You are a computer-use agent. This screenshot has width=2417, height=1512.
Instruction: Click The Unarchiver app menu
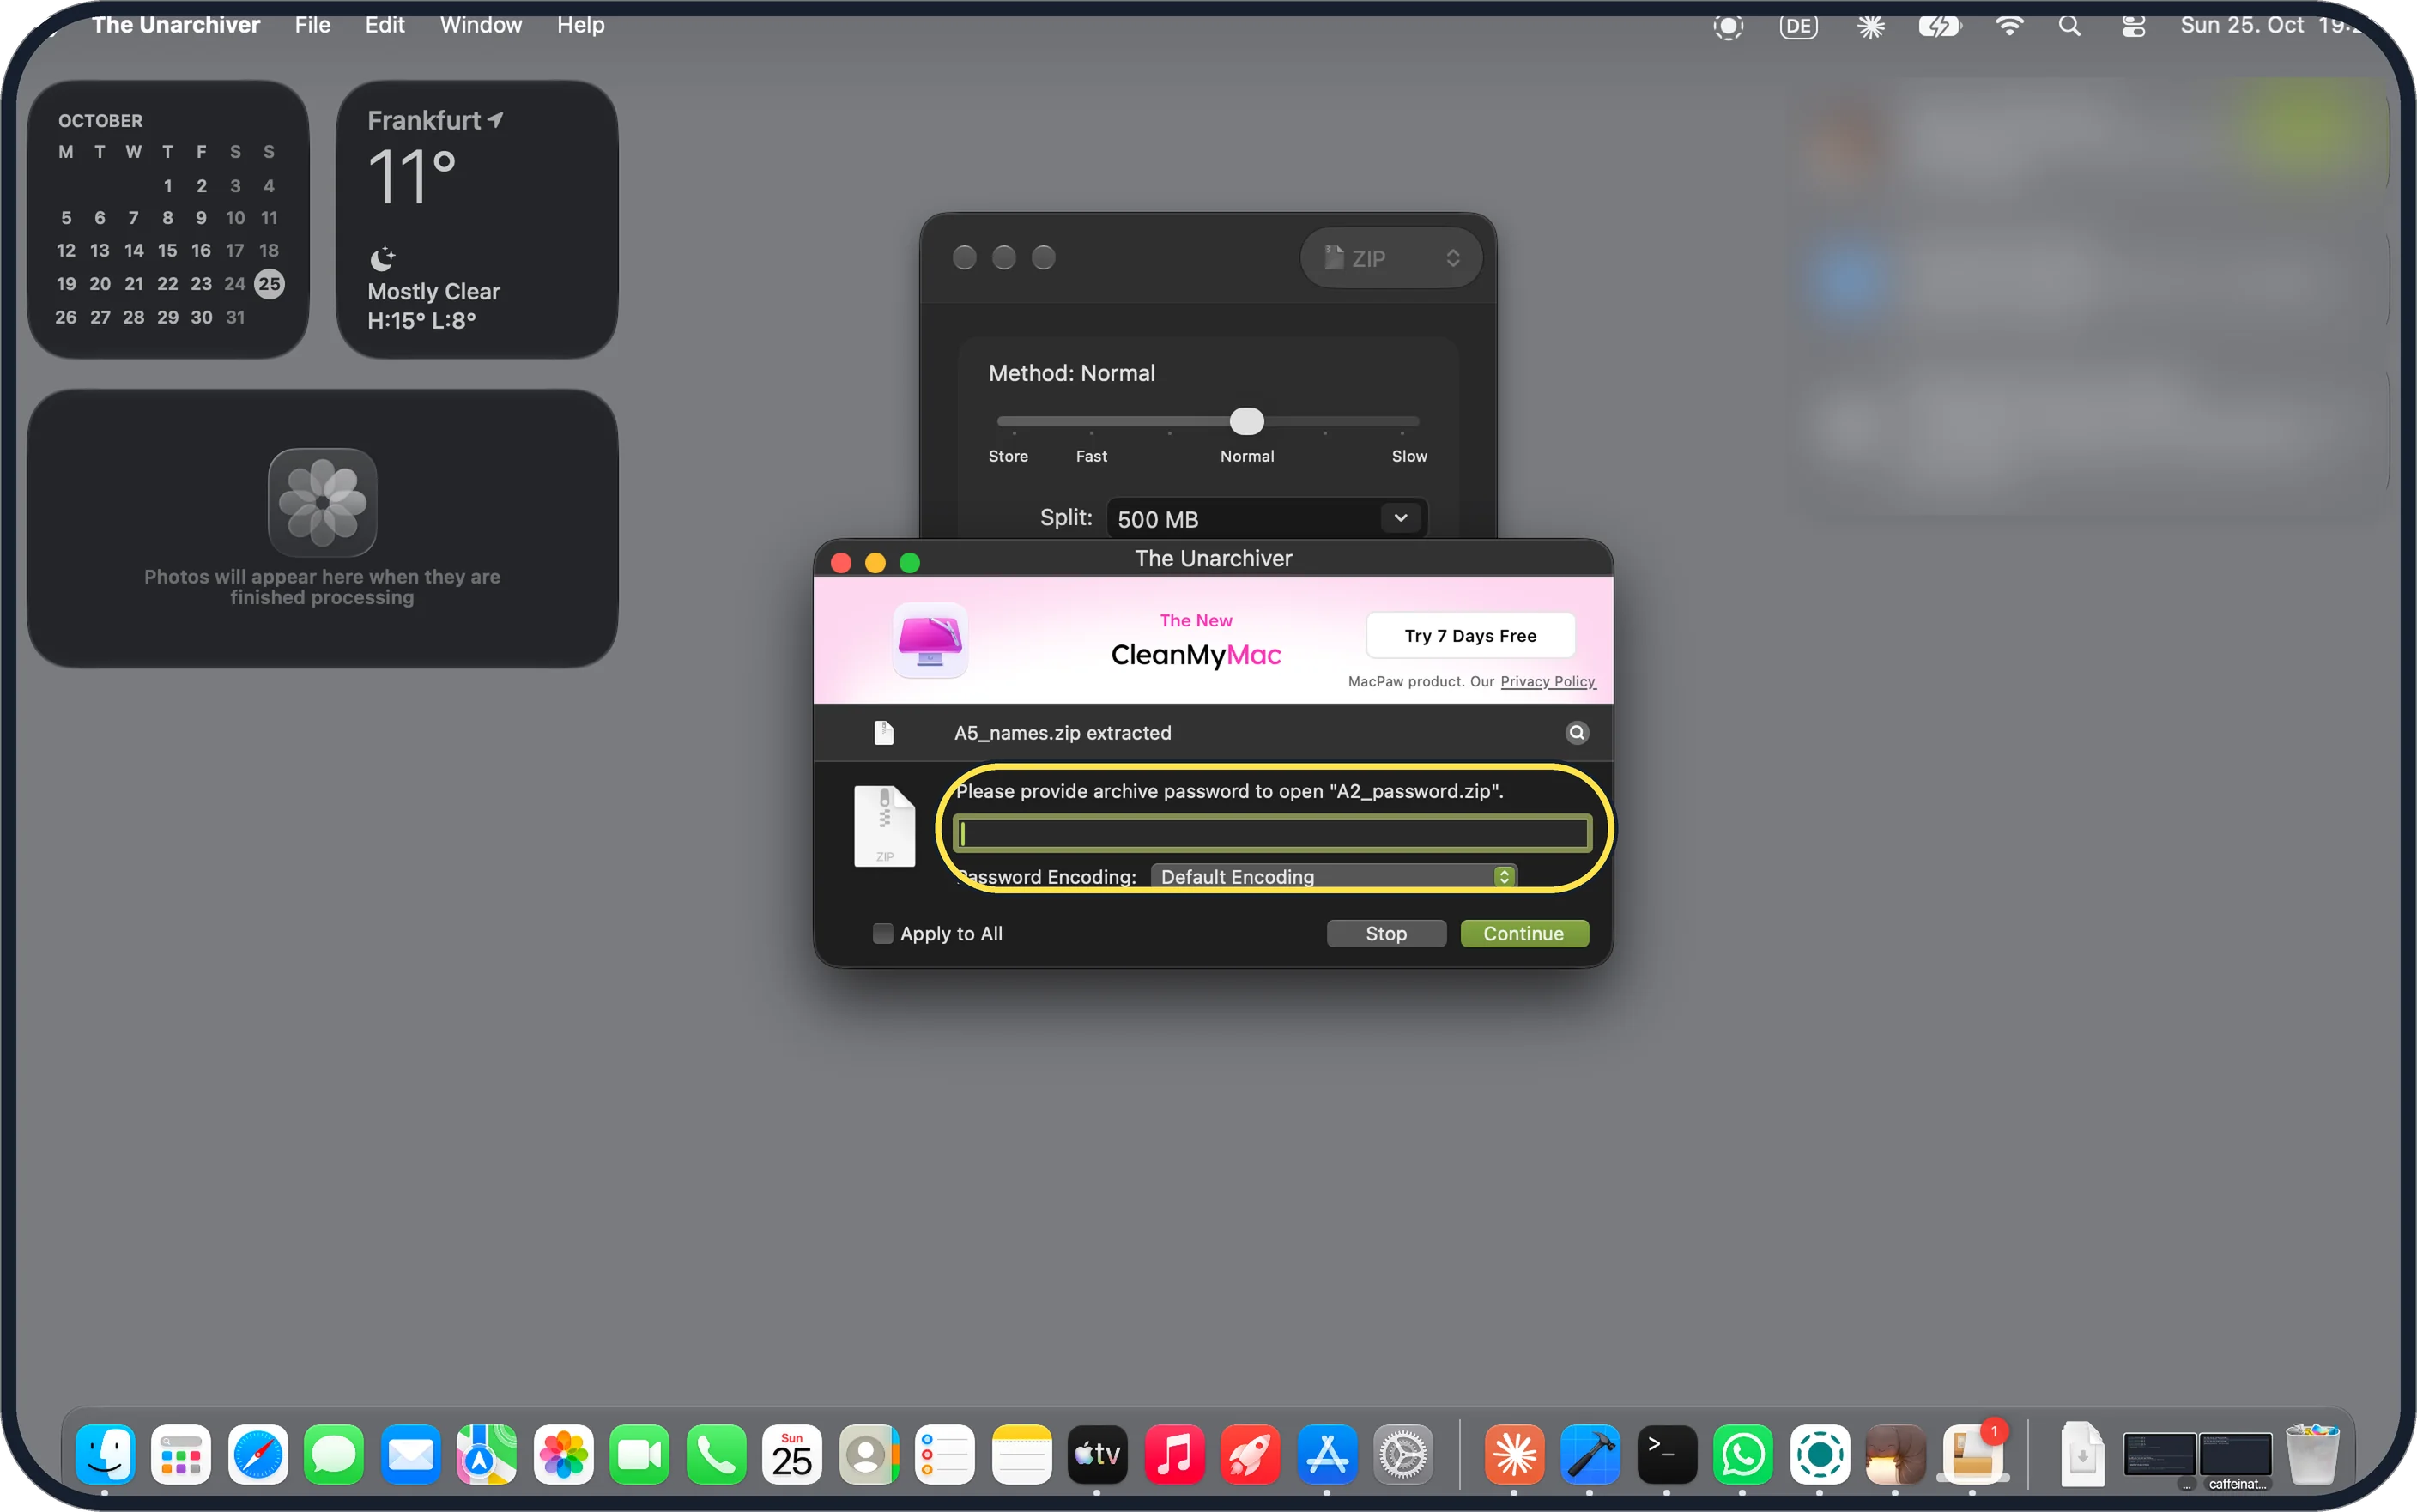click(176, 25)
